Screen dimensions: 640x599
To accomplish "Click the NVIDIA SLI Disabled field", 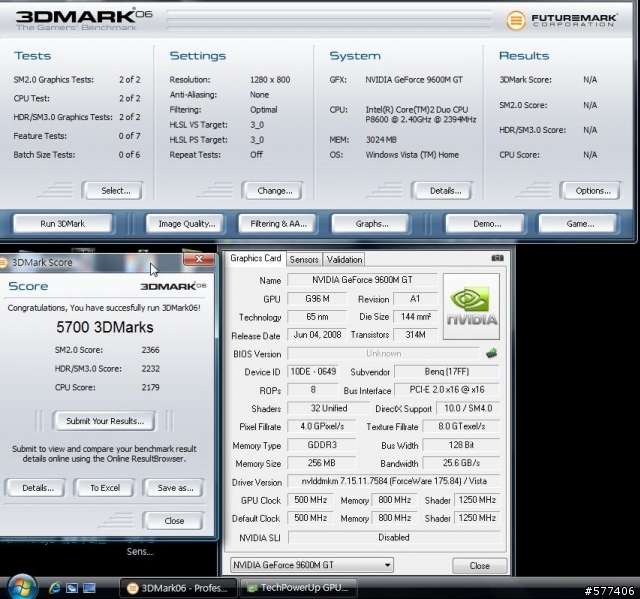I will (x=394, y=537).
